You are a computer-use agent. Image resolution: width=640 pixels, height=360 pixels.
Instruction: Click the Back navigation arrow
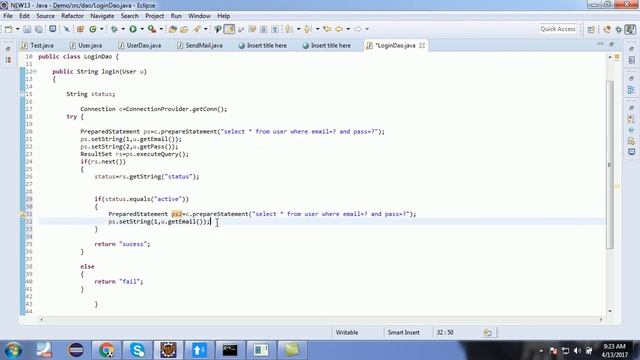tap(339, 29)
